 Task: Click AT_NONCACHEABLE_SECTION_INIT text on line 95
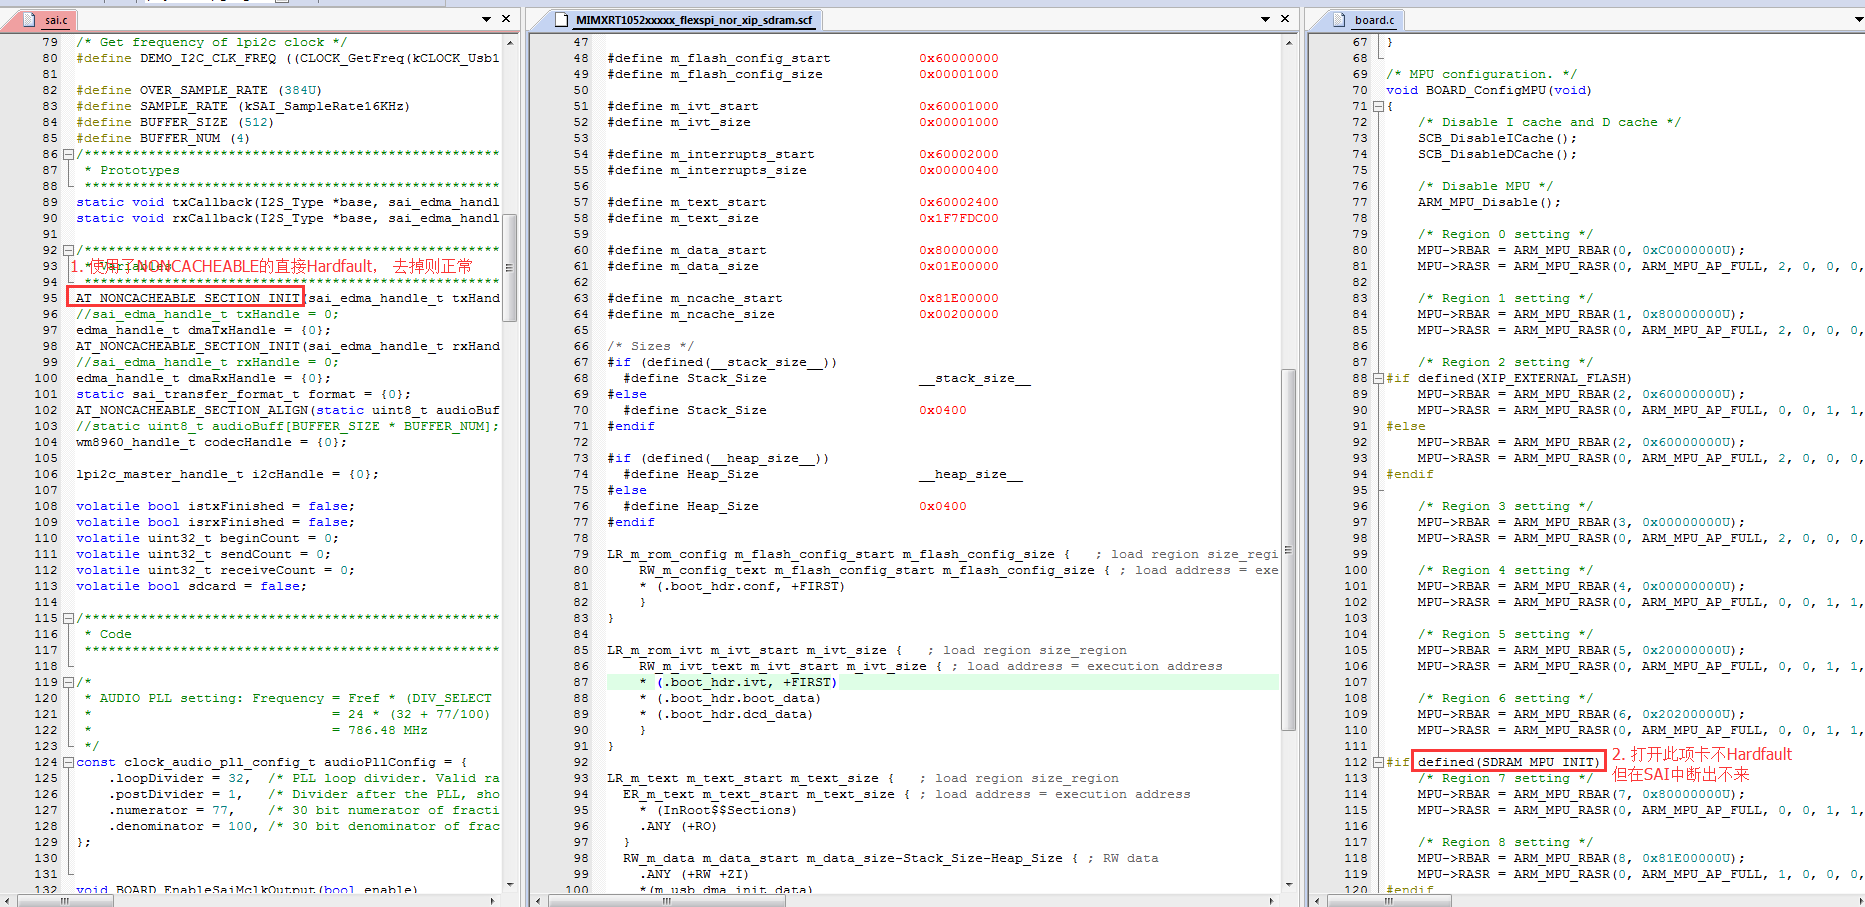187,298
